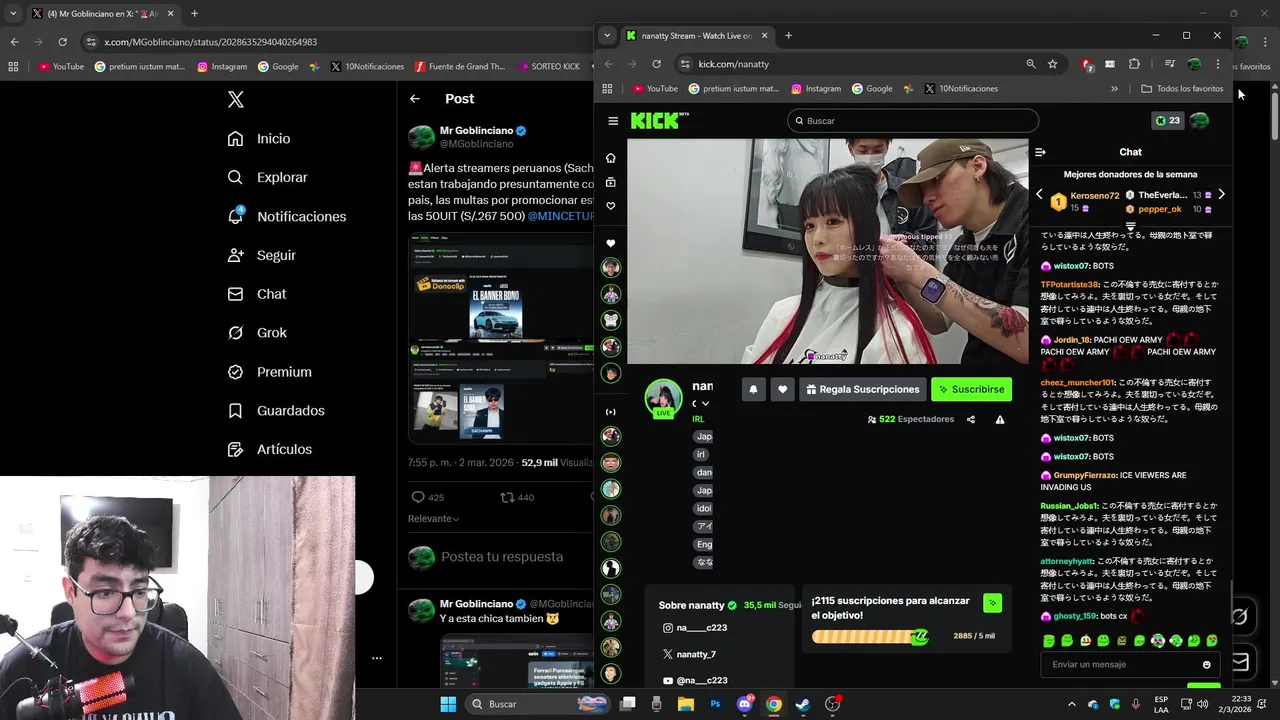Image resolution: width=1280 pixels, height=720 pixels.
Task: Expand the donors leaderboard handle
Action: pos(1131,227)
